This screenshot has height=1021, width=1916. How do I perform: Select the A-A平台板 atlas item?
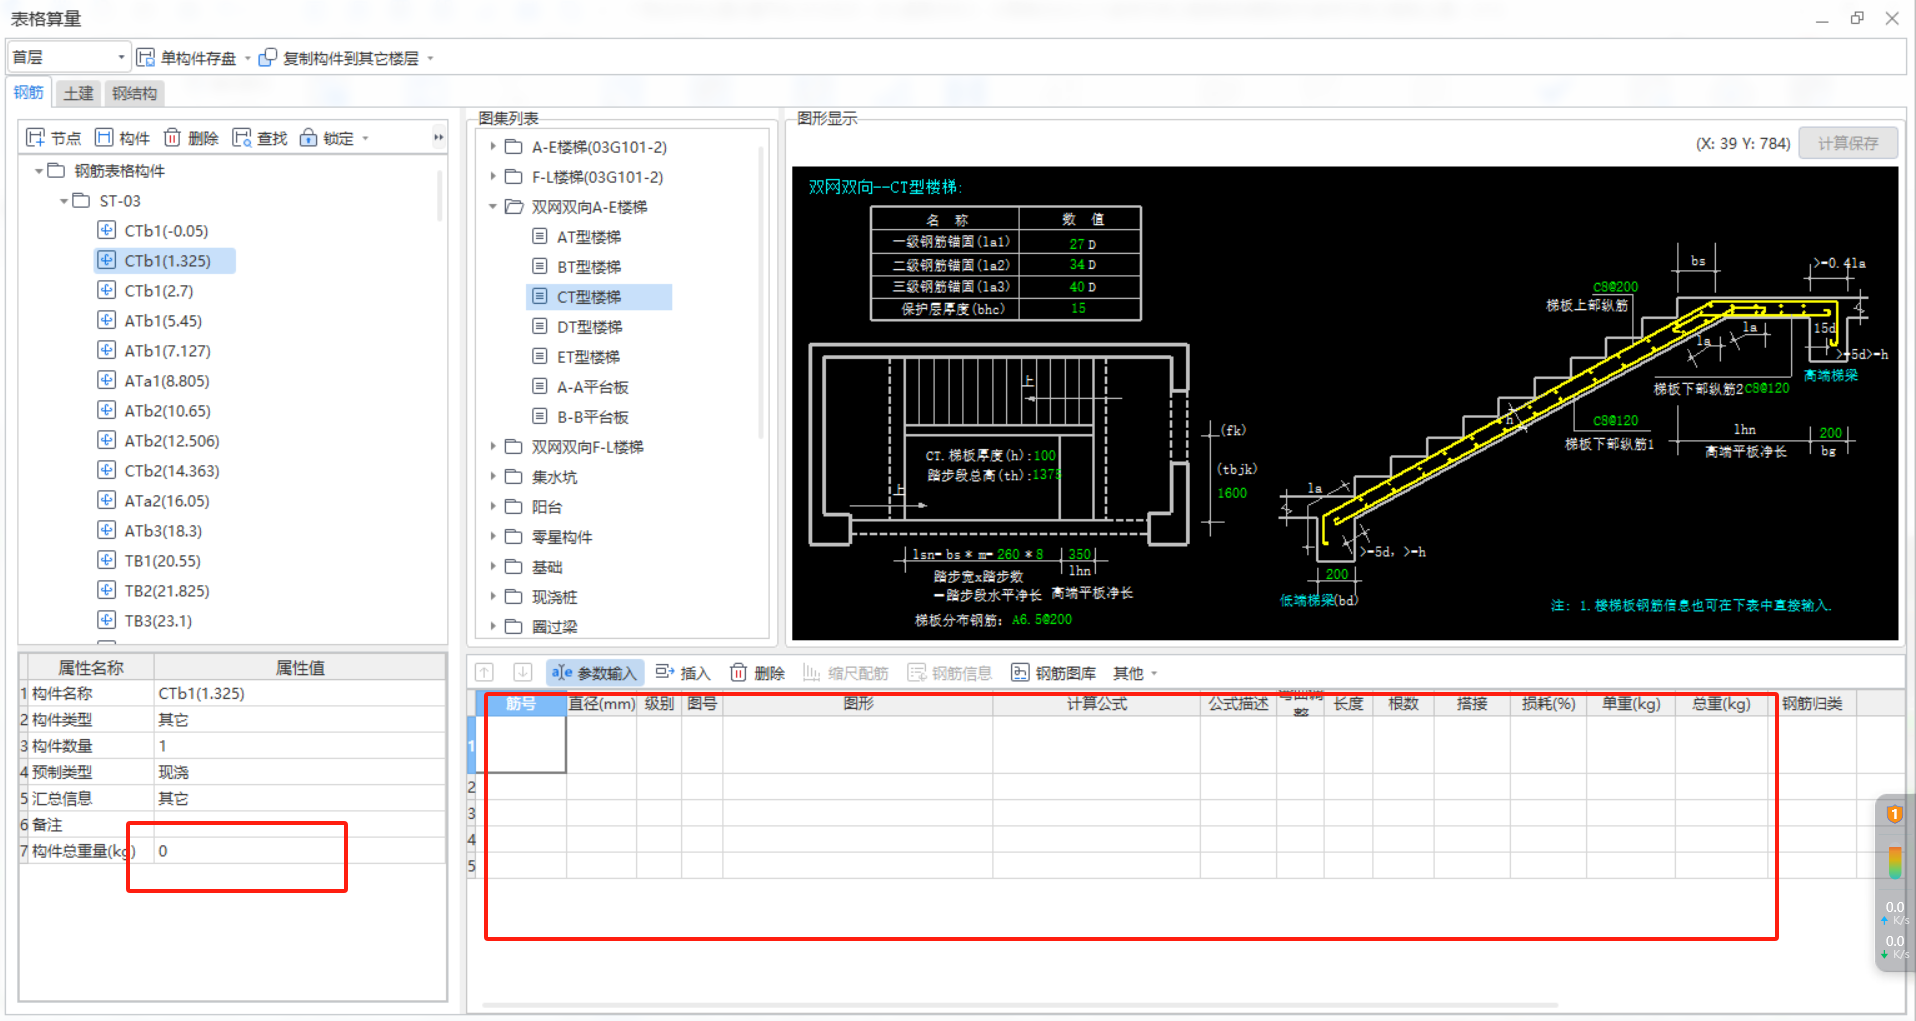[x=592, y=387]
